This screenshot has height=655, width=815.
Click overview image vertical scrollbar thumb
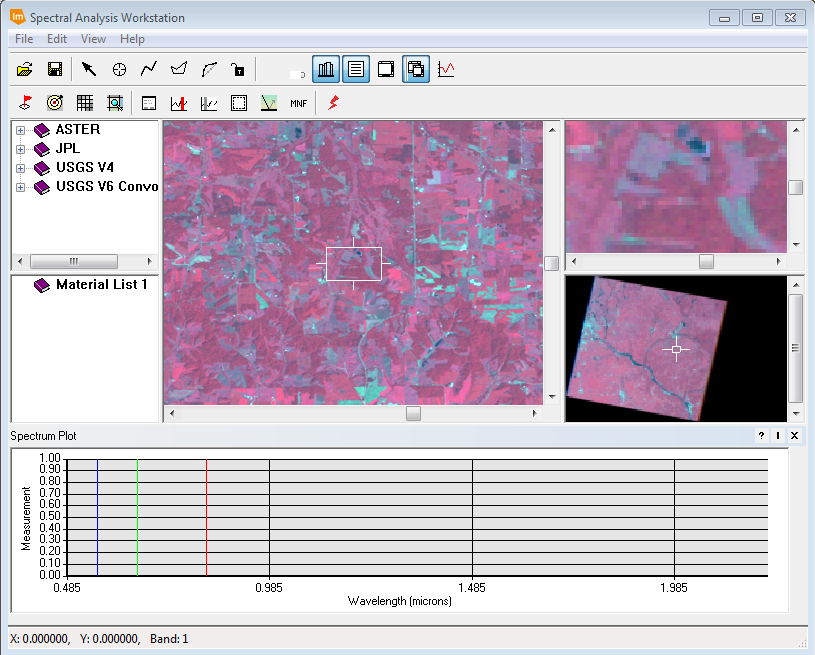[x=796, y=348]
